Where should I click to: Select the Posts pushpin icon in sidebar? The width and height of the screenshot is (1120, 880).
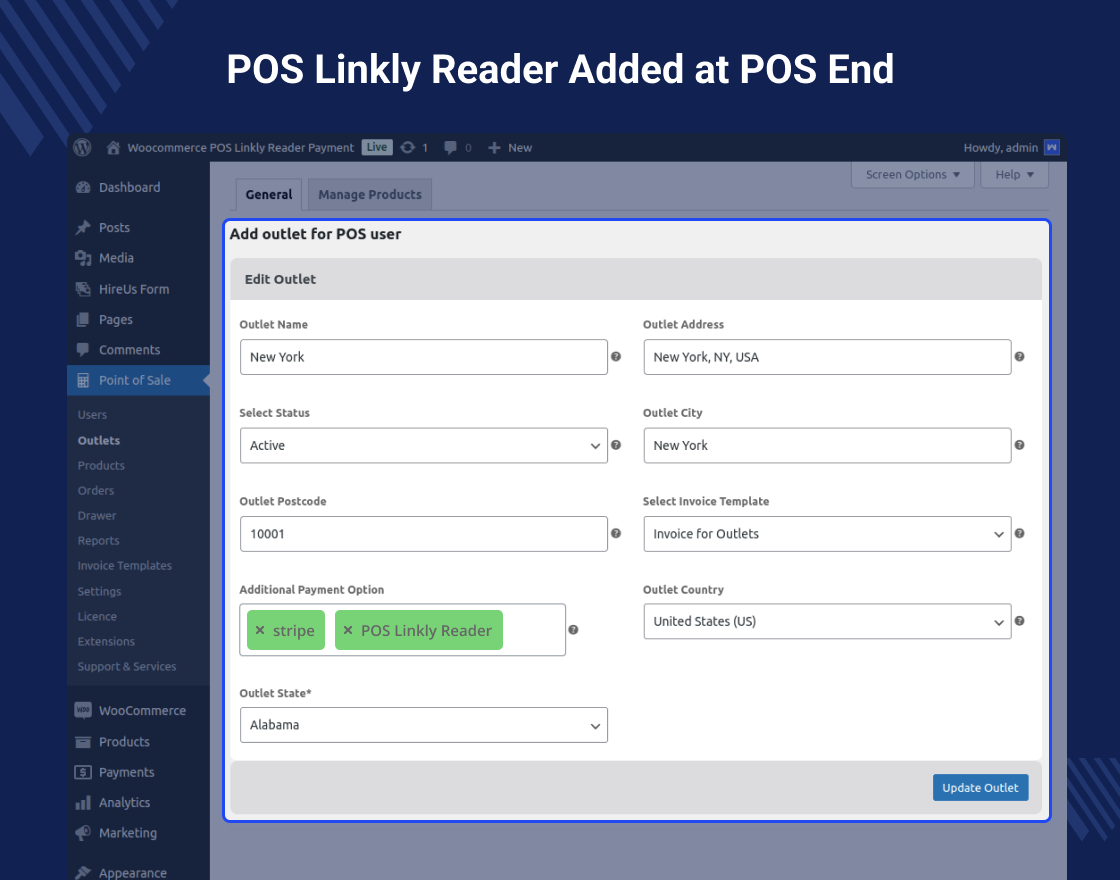click(x=81, y=227)
